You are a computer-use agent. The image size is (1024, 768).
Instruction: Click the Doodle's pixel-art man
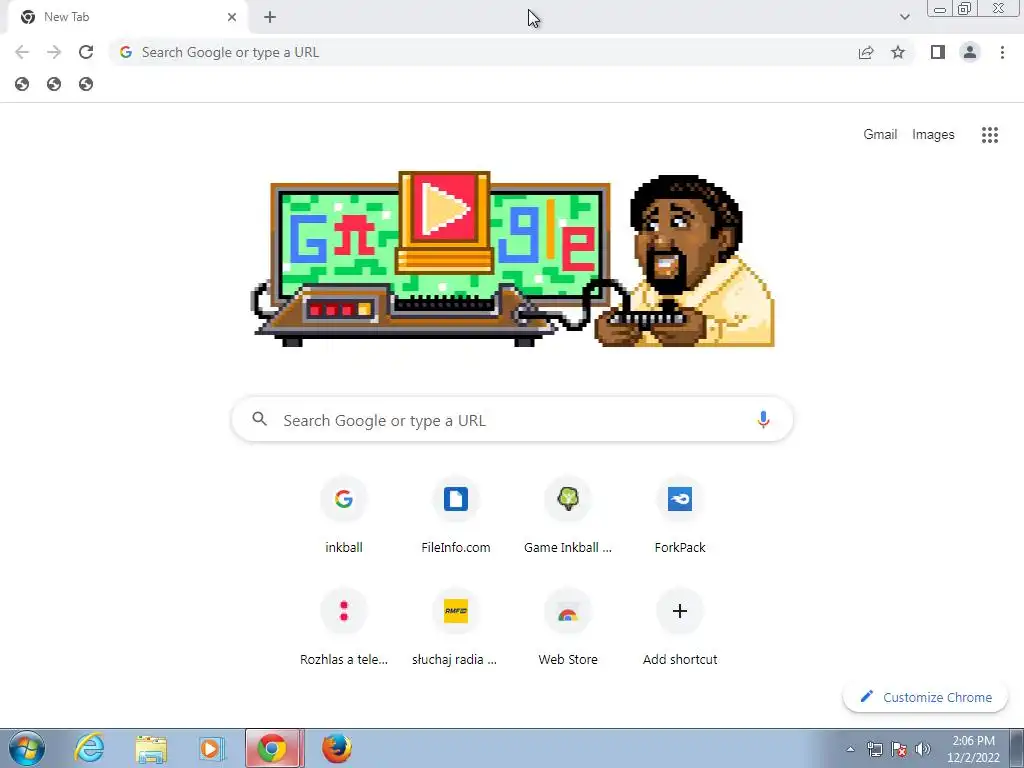click(686, 260)
